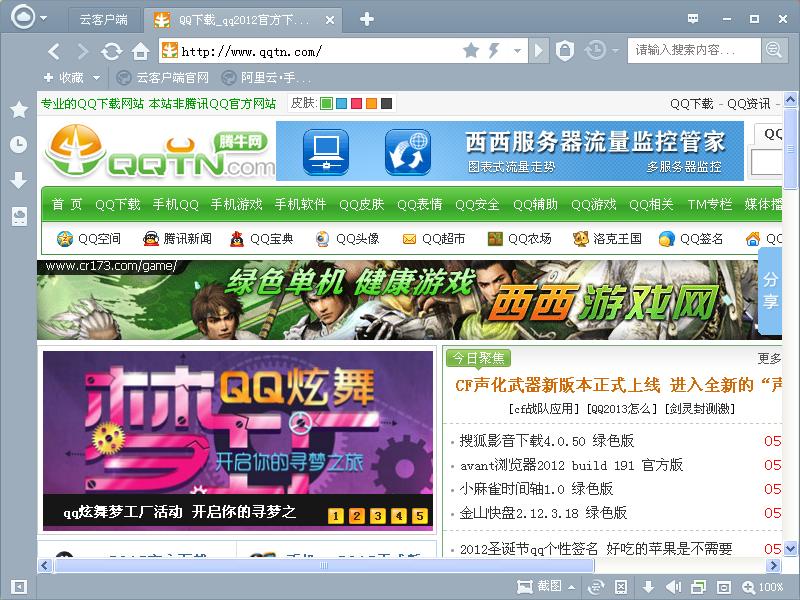The image size is (800, 600).
Task: Click the go arrow next to address bar
Action: tap(539, 51)
